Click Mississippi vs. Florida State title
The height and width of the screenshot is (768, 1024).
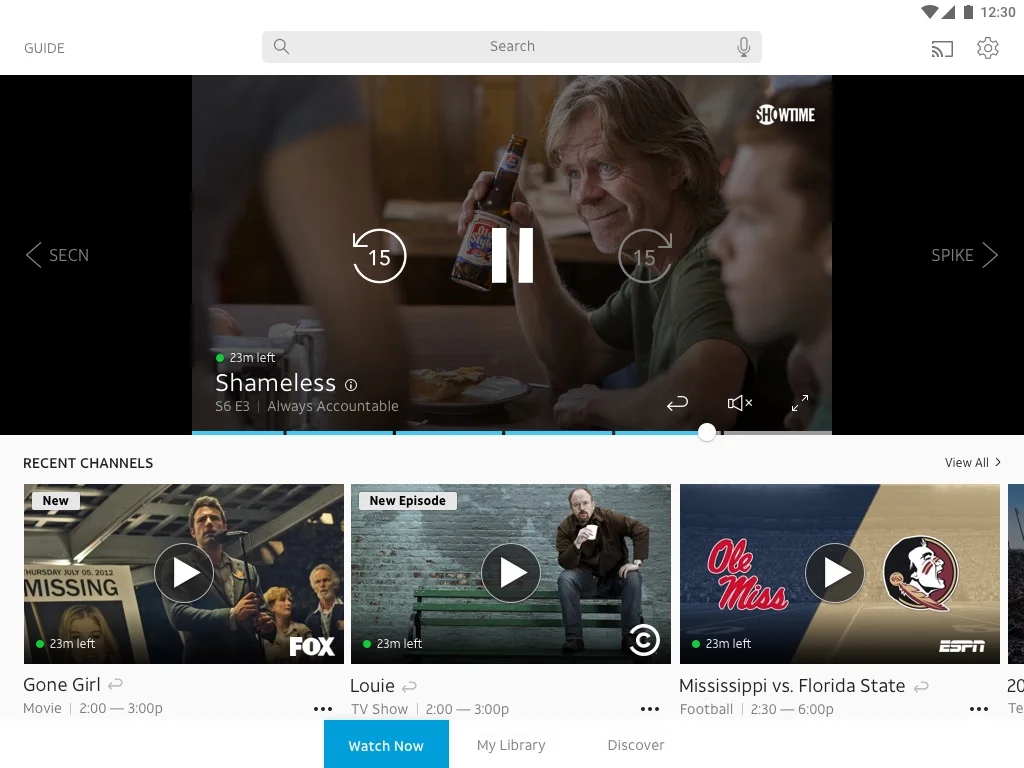[x=792, y=686]
